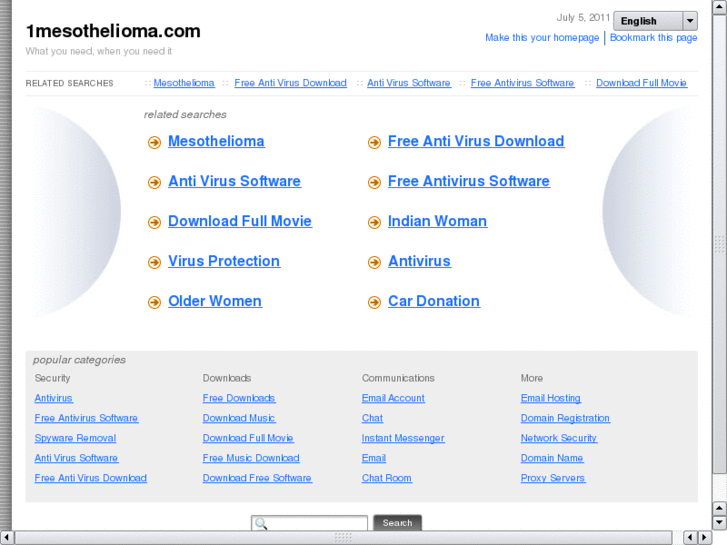The height and width of the screenshot is (545, 727).
Task: Open the Bookmark this page link
Action: click(654, 38)
